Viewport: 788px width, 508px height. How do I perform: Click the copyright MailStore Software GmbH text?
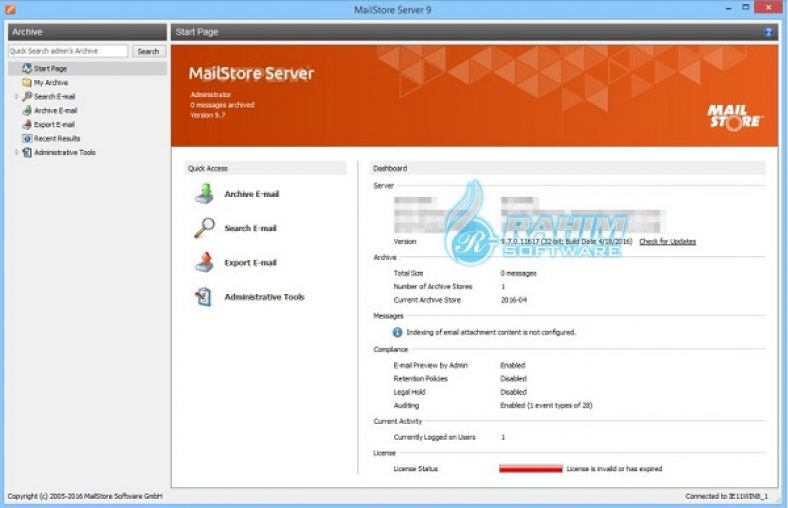click(x=85, y=496)
